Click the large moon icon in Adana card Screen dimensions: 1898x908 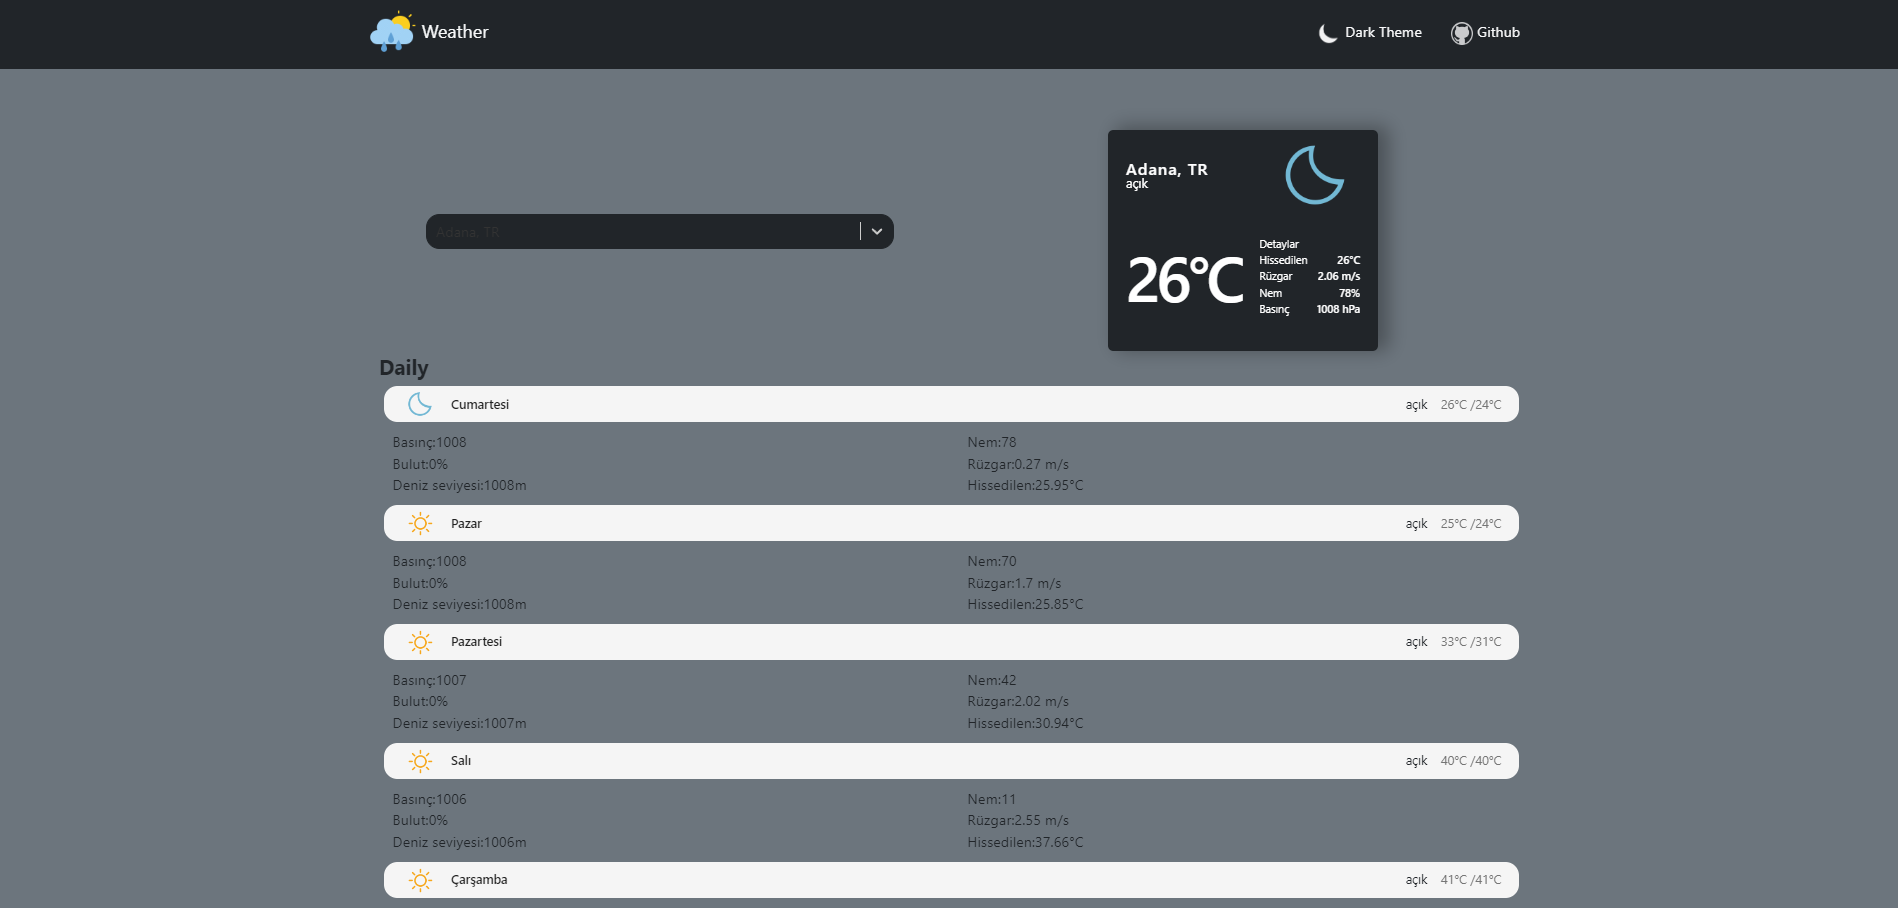[x=1314, y=175]
